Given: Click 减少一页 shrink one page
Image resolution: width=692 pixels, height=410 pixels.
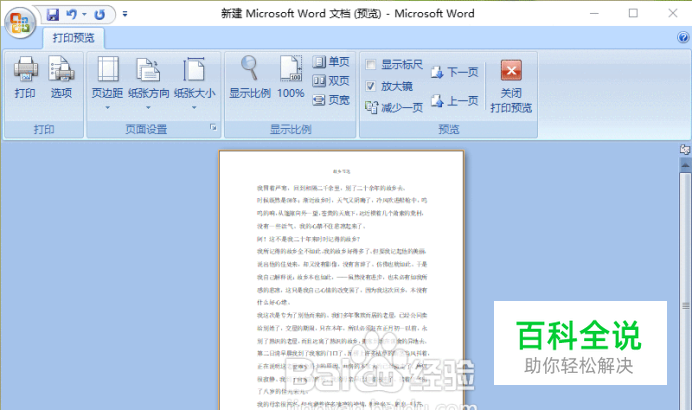Looking at the screenshot, I should 394,107.
